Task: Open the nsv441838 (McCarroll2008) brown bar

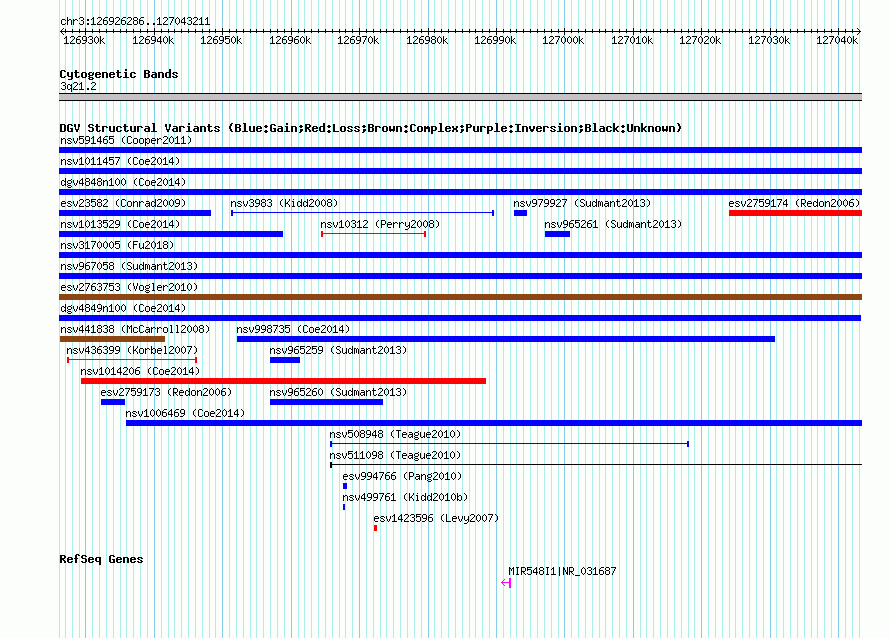Action: pos(112,339)
